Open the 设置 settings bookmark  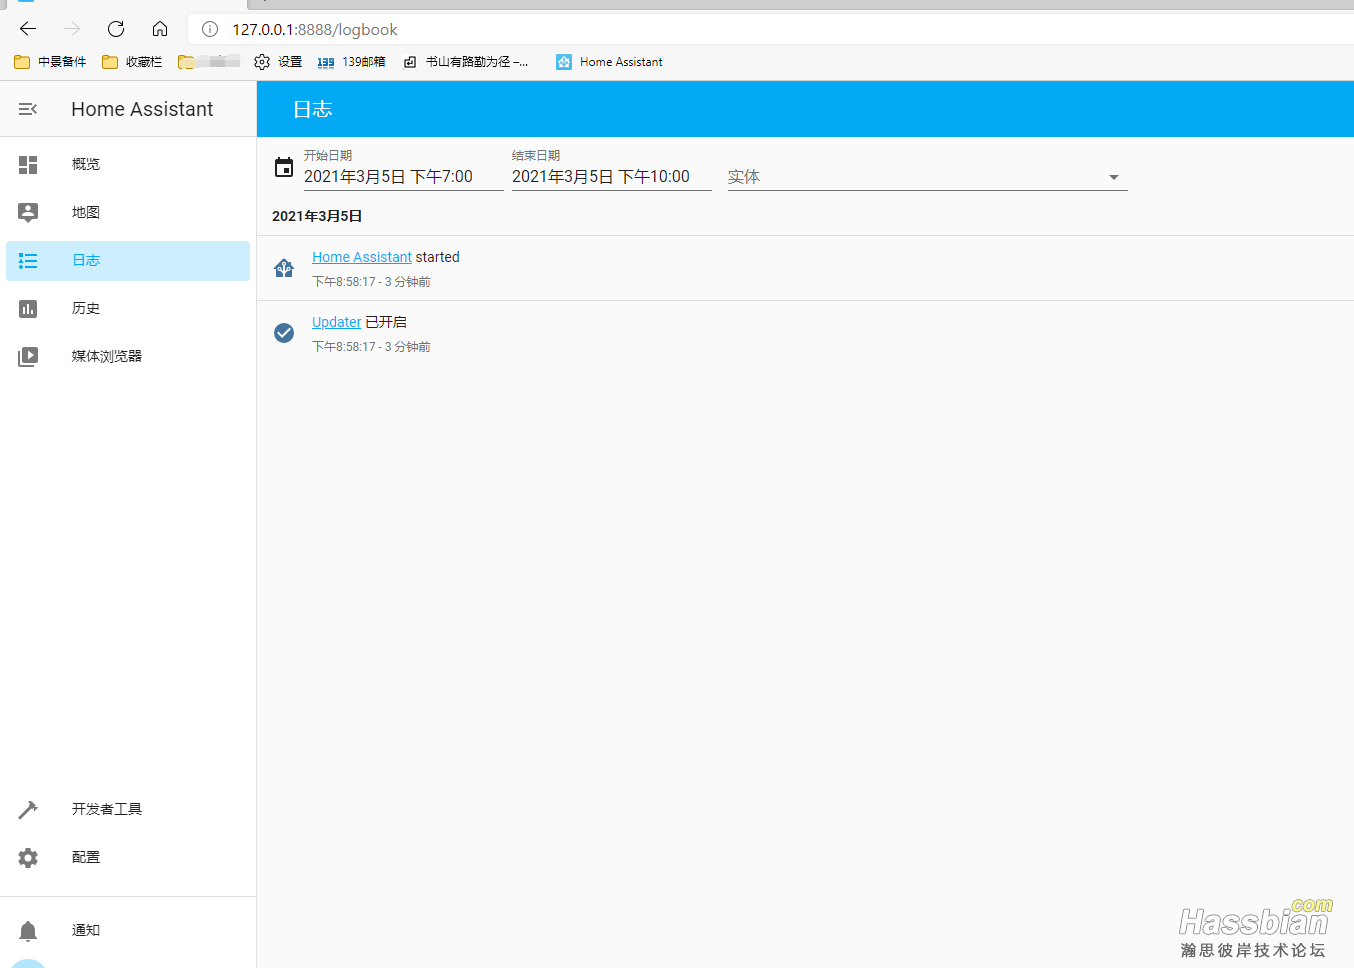click(x=278, y=62)
